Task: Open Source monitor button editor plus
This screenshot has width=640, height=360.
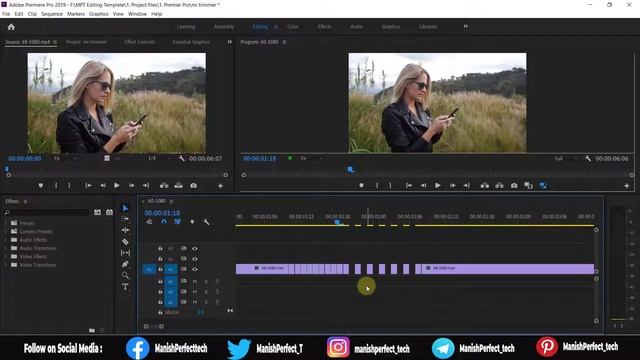Action: click(x=220, y=186)
